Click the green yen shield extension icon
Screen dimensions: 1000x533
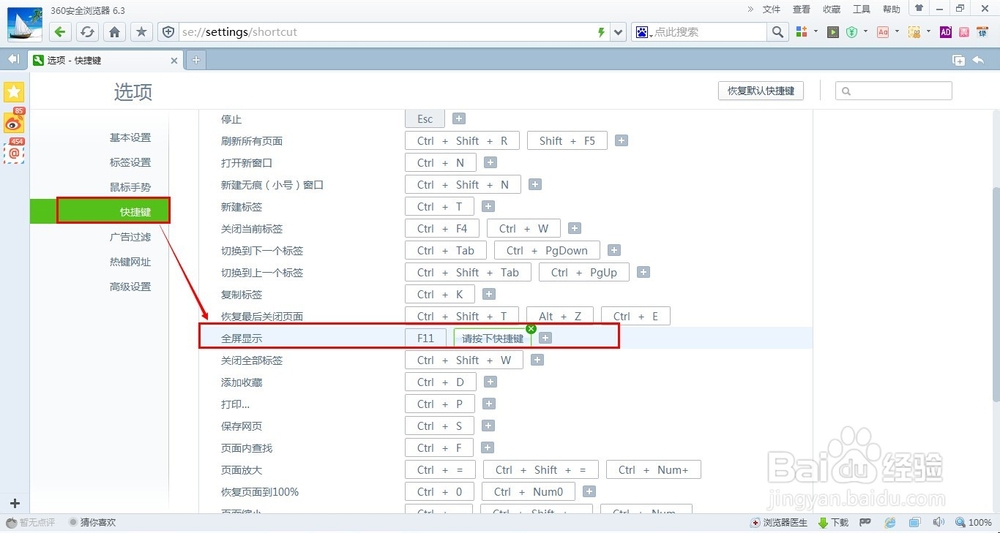click(851, 32)
